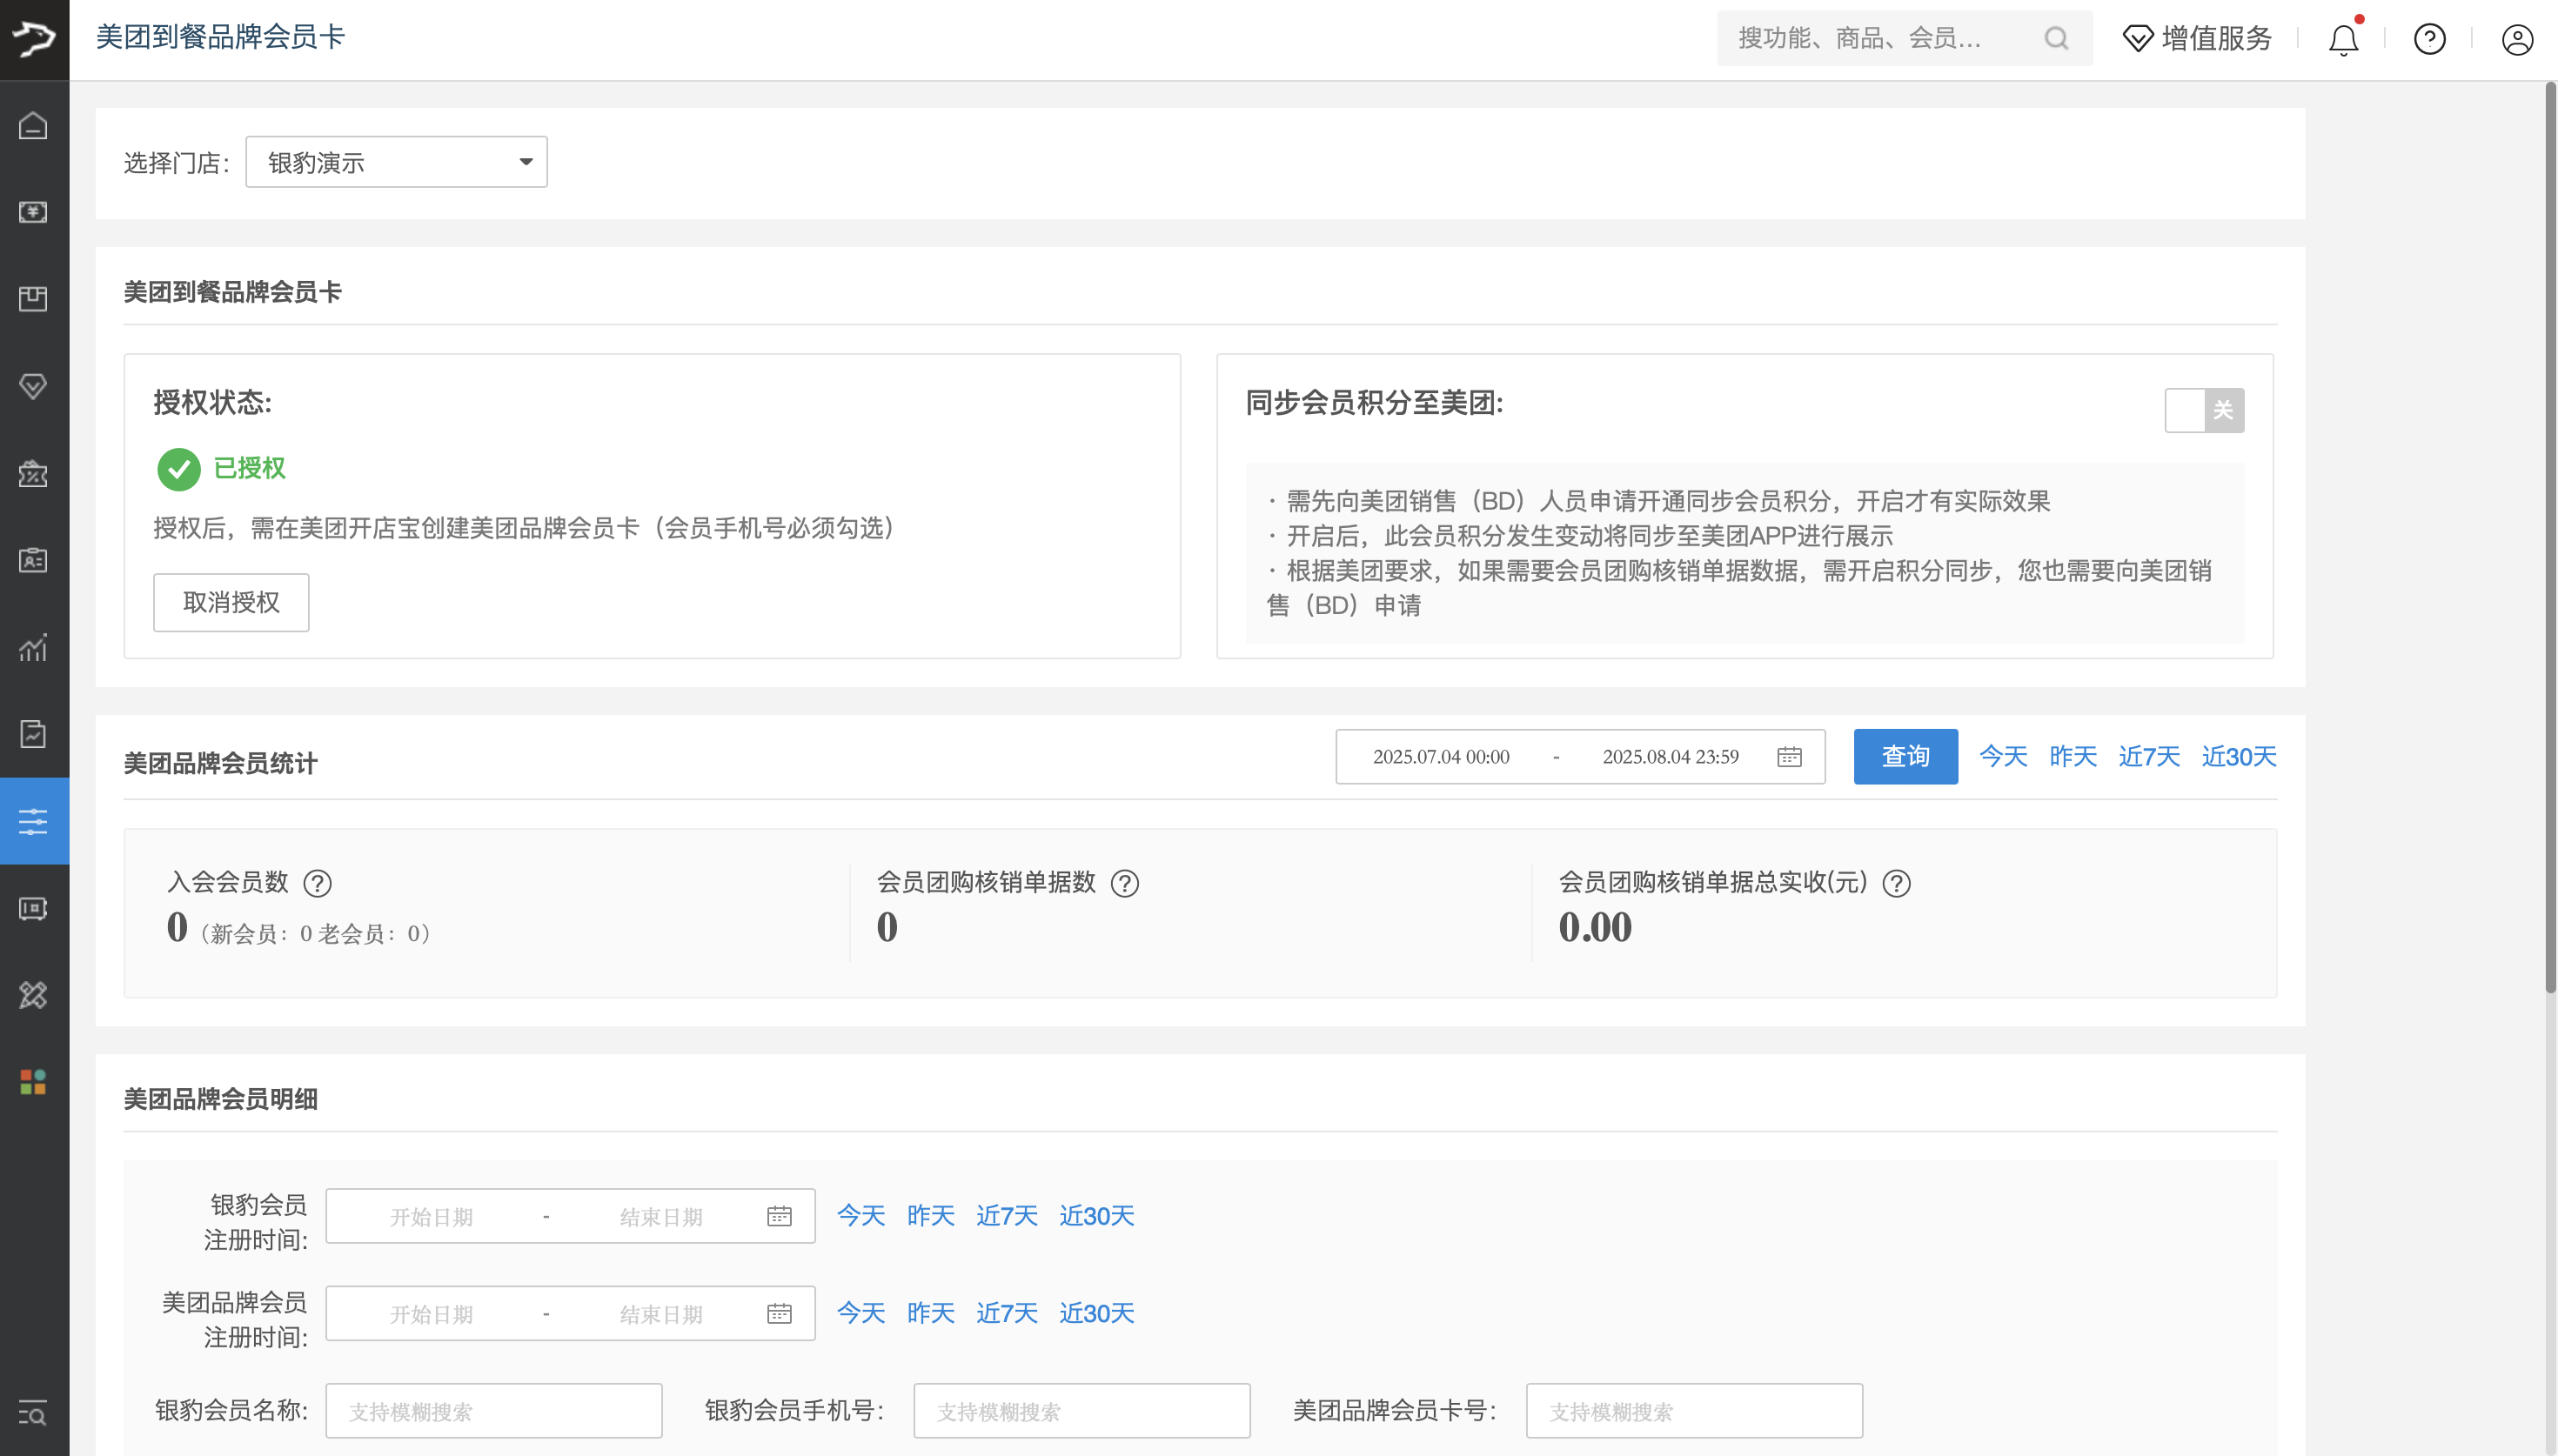Select 近7天 for 美团品牌会员注册时间
The width and height of the screenshot is (2558, 1456).
pos(1006,1313)
